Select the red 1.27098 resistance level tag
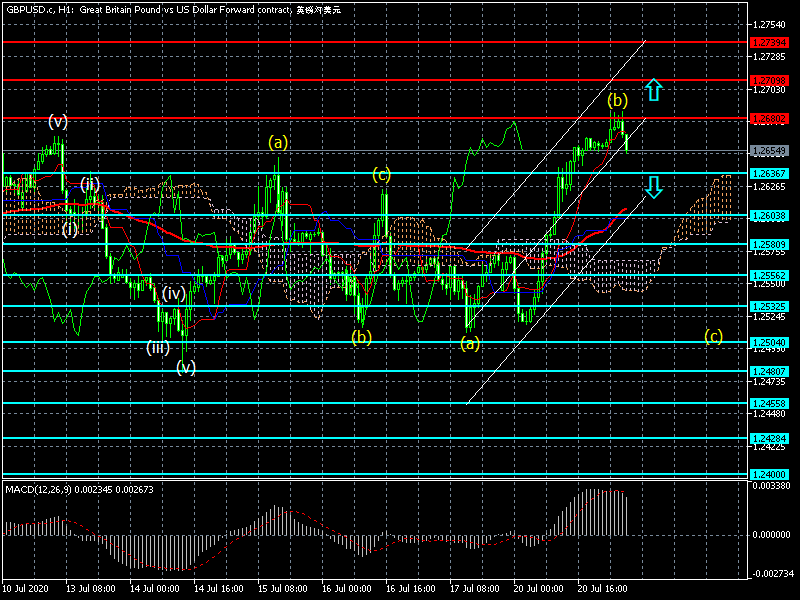Image resolution: width=800 pixels, height=600 pixels. (770, 78)
